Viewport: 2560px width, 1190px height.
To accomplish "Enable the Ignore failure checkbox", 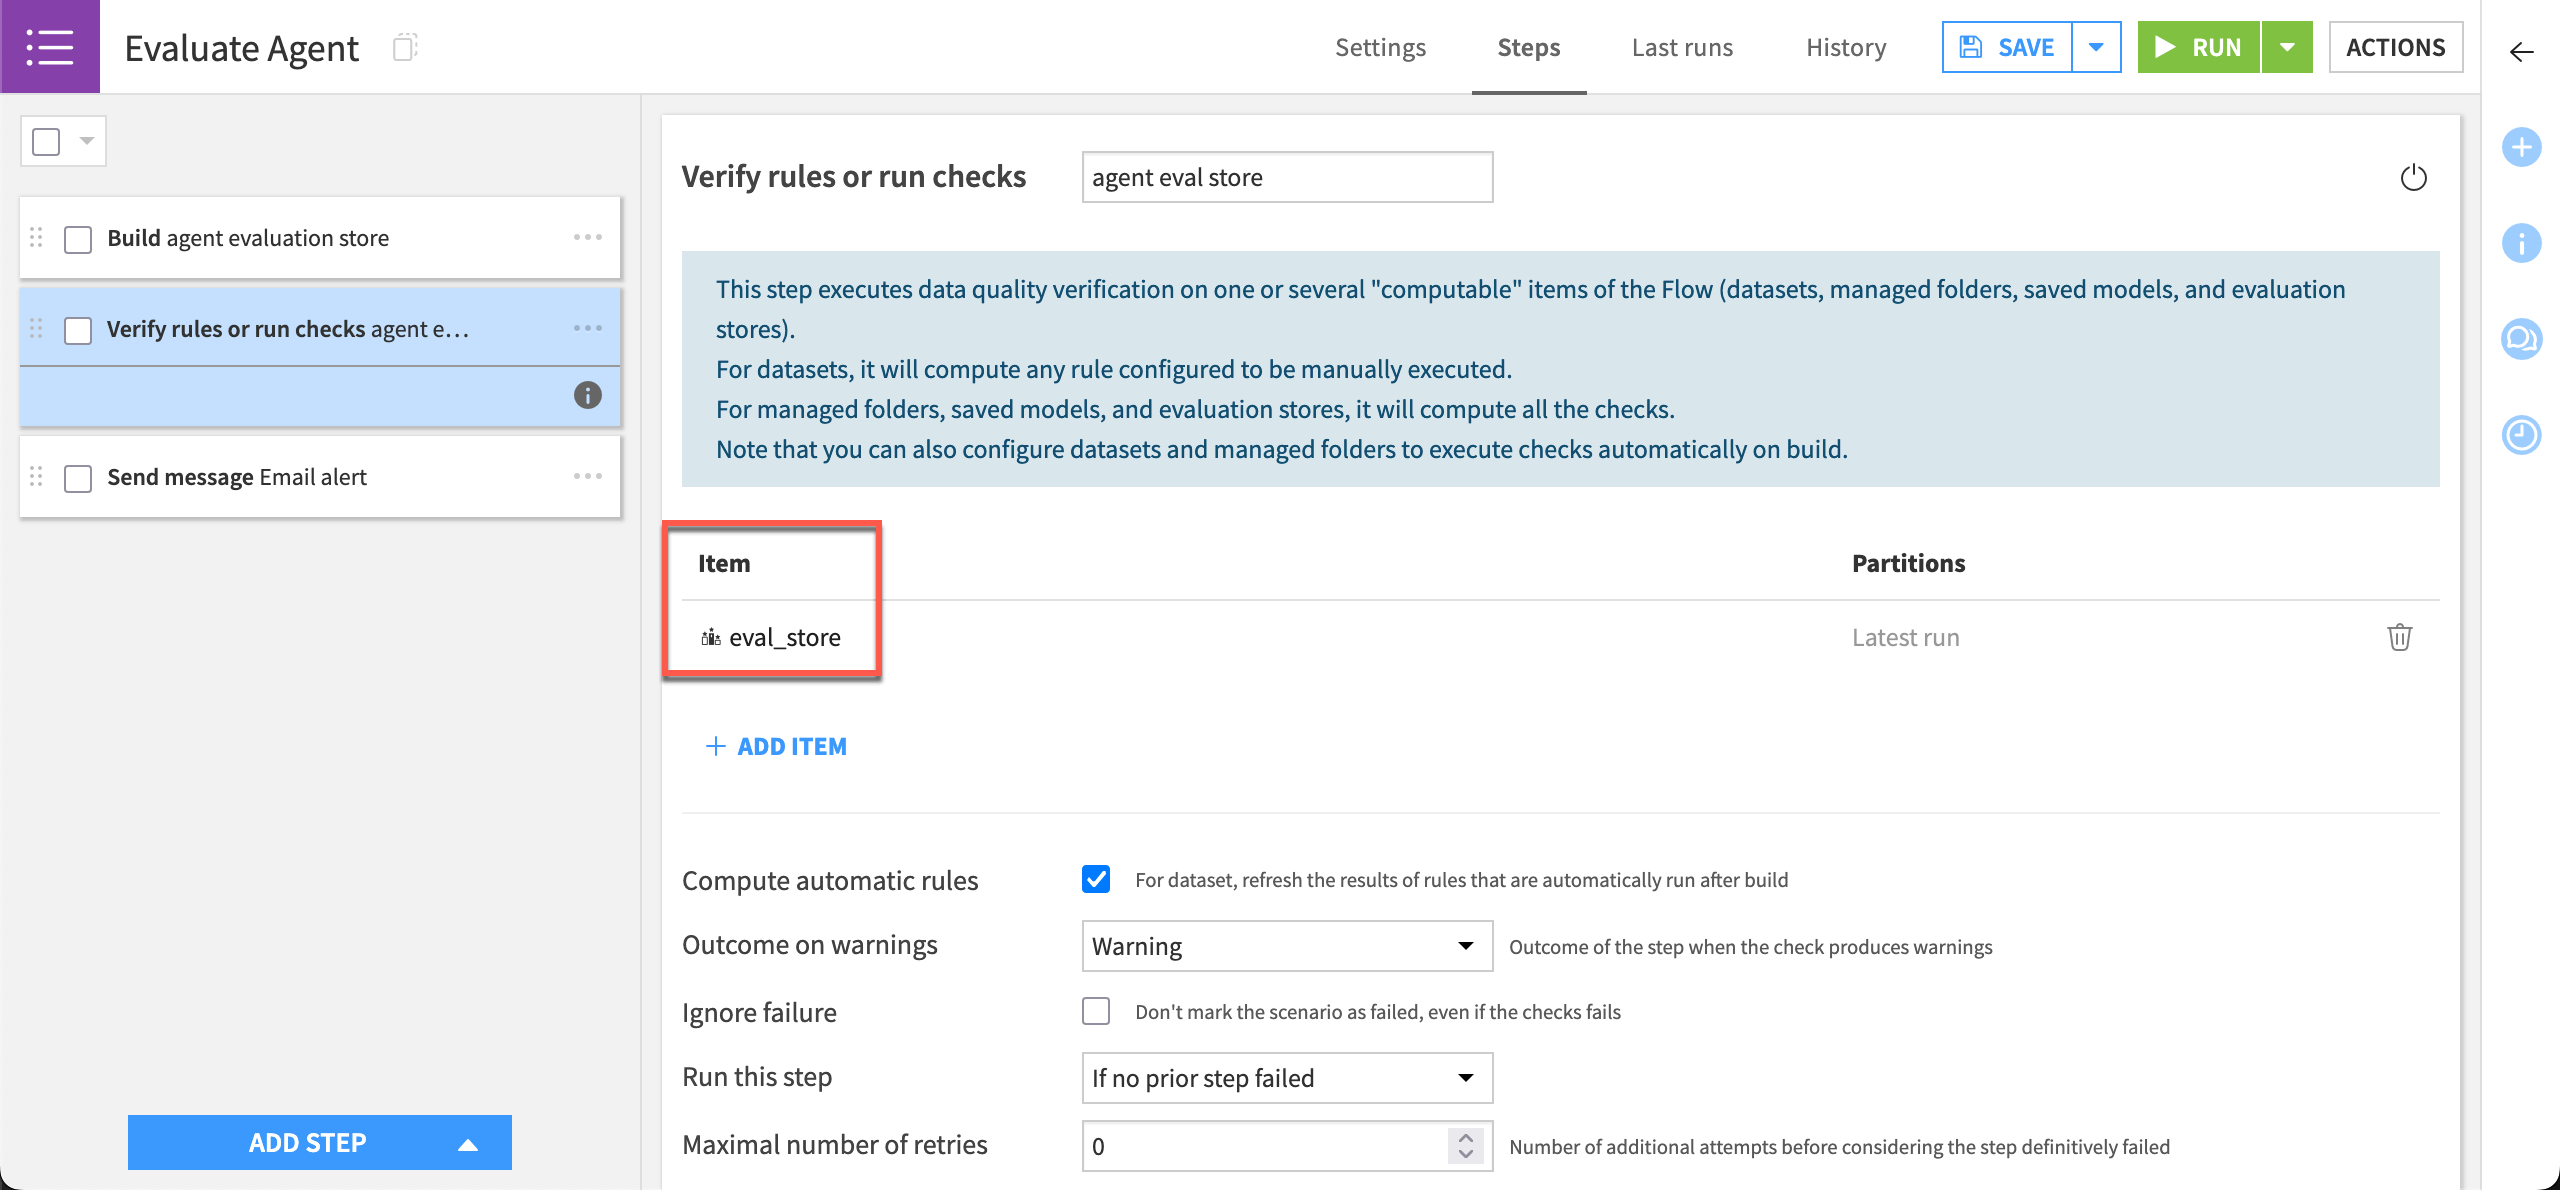I will (1096, 1011).
